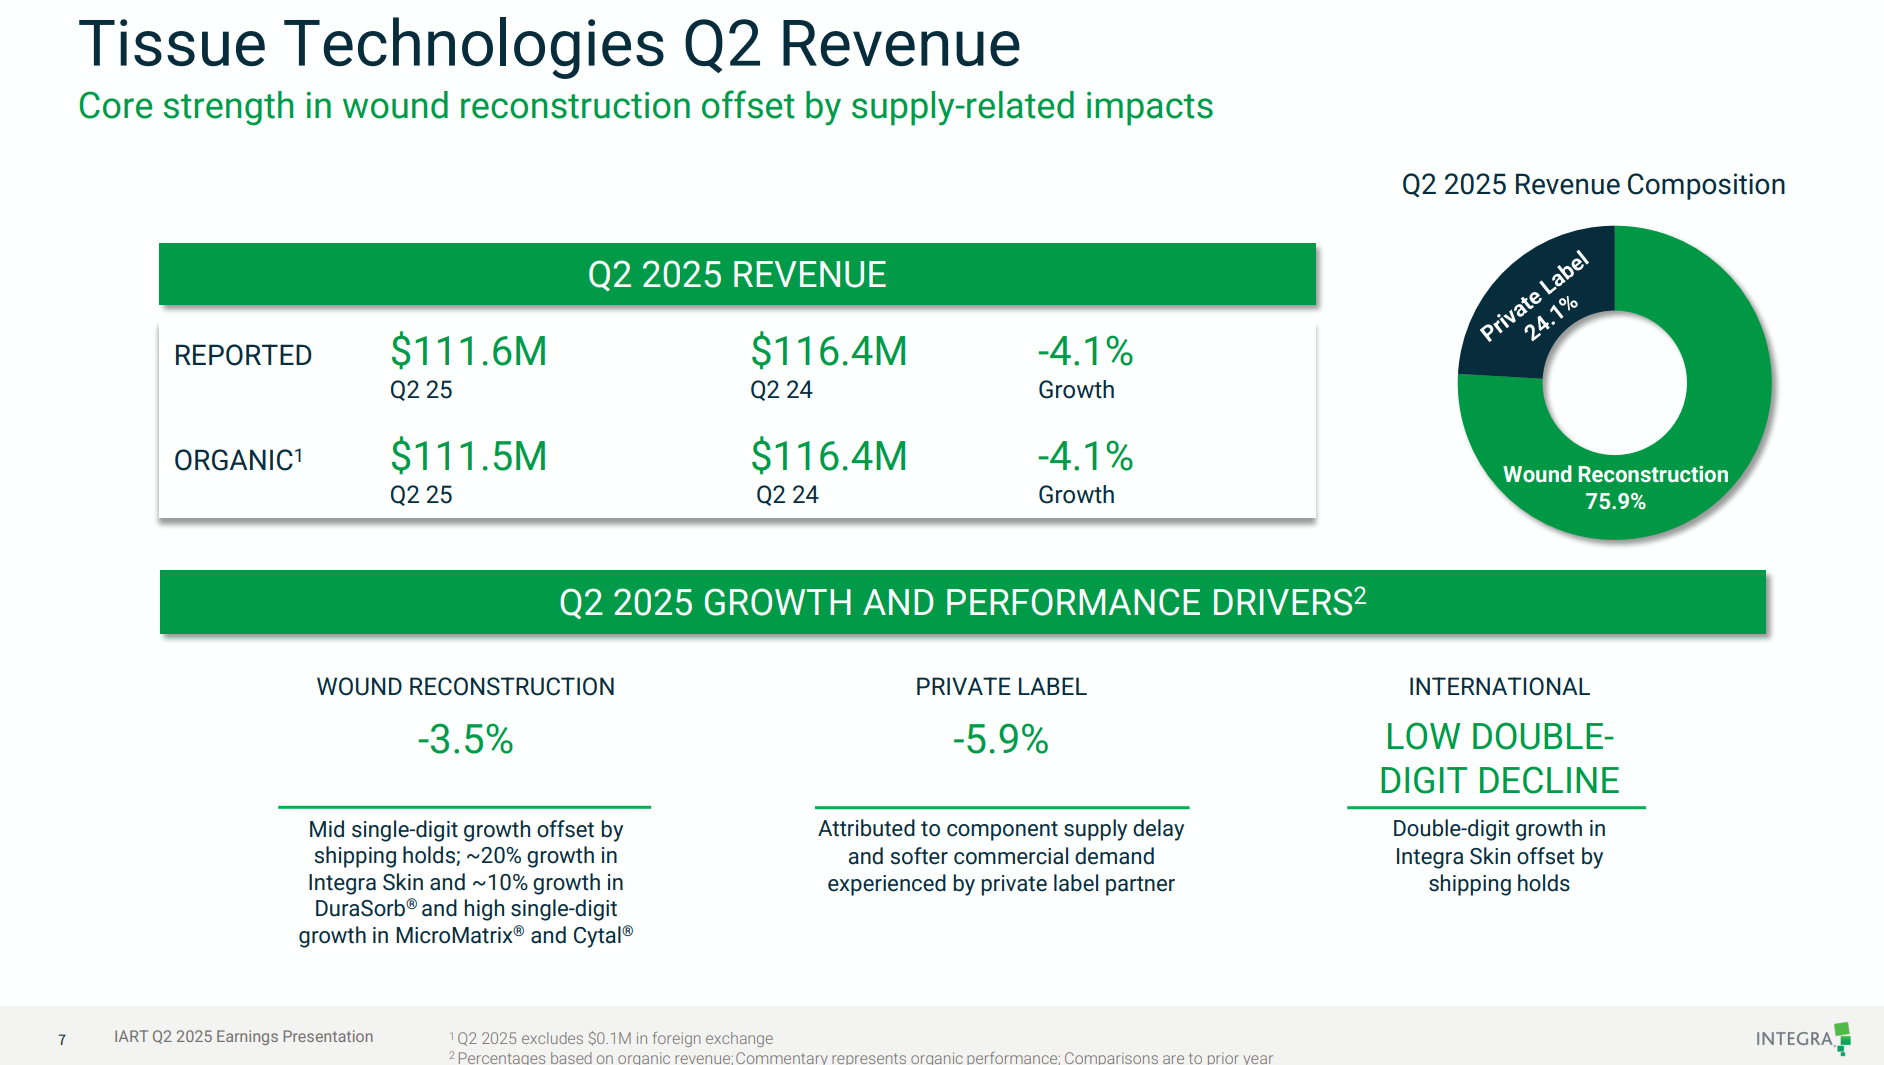Viewport: 1884px width, 1065px height.
Task: Select the LOW DOUBLE-DIGIT DECLINE text
Action: 1498,758
